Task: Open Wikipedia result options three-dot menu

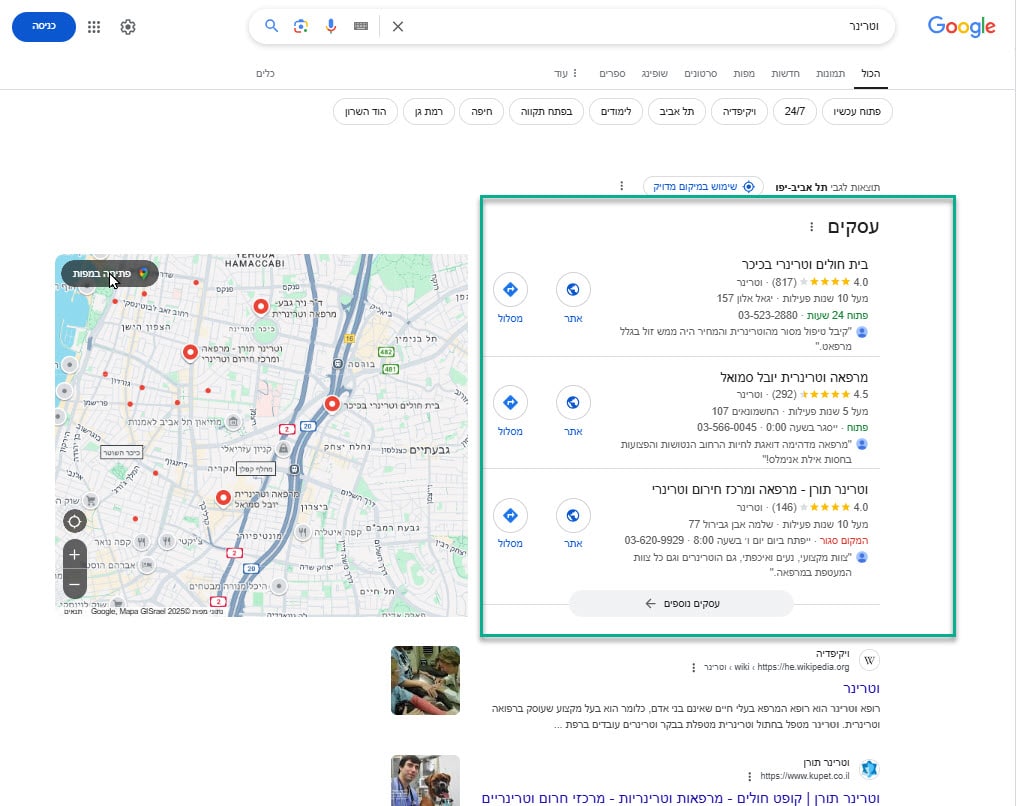Action: point(693,667)
